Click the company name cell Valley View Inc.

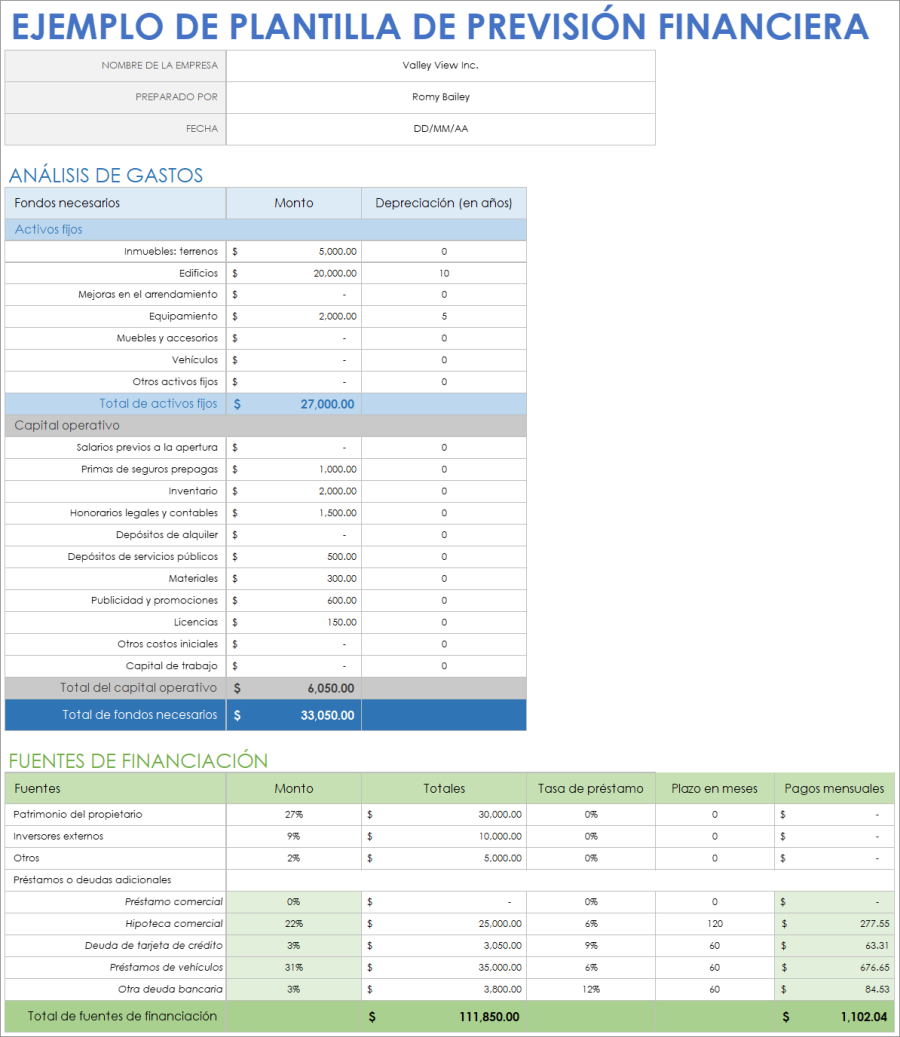[x=440, y=64]
